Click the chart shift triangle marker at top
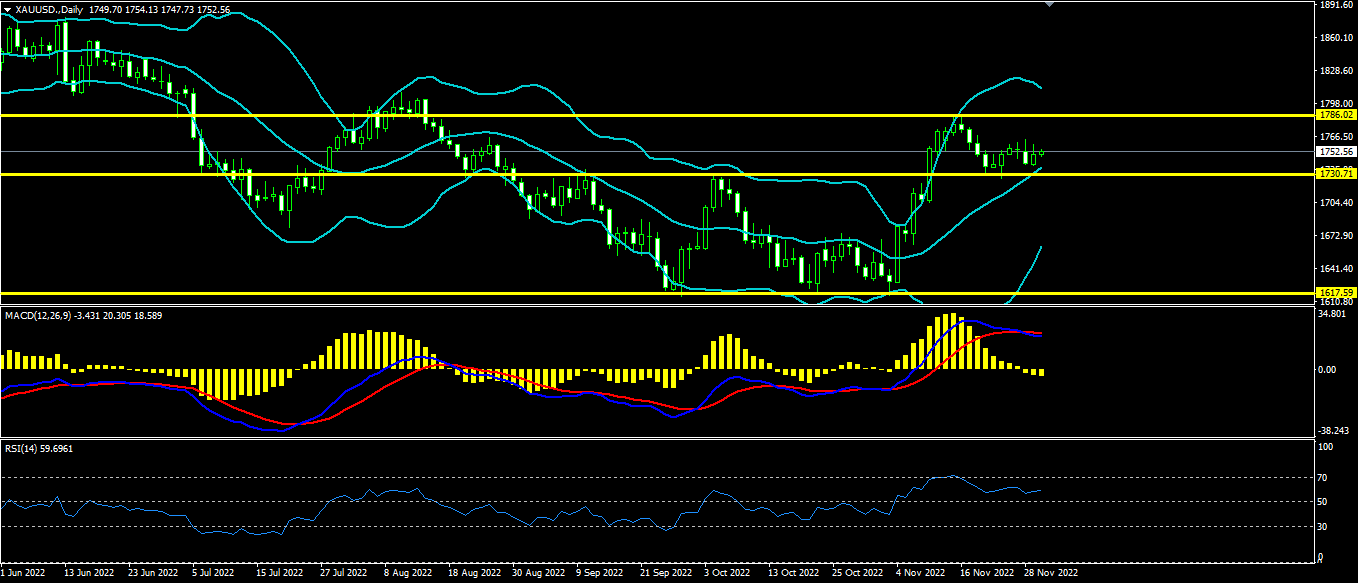This screenshot has width=1358, height=583. [x=1048, y=4]
